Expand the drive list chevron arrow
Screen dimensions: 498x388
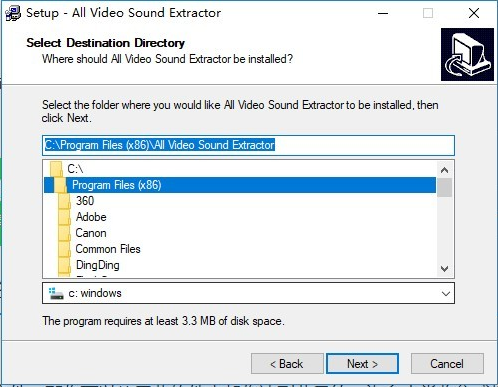point(446,294)
